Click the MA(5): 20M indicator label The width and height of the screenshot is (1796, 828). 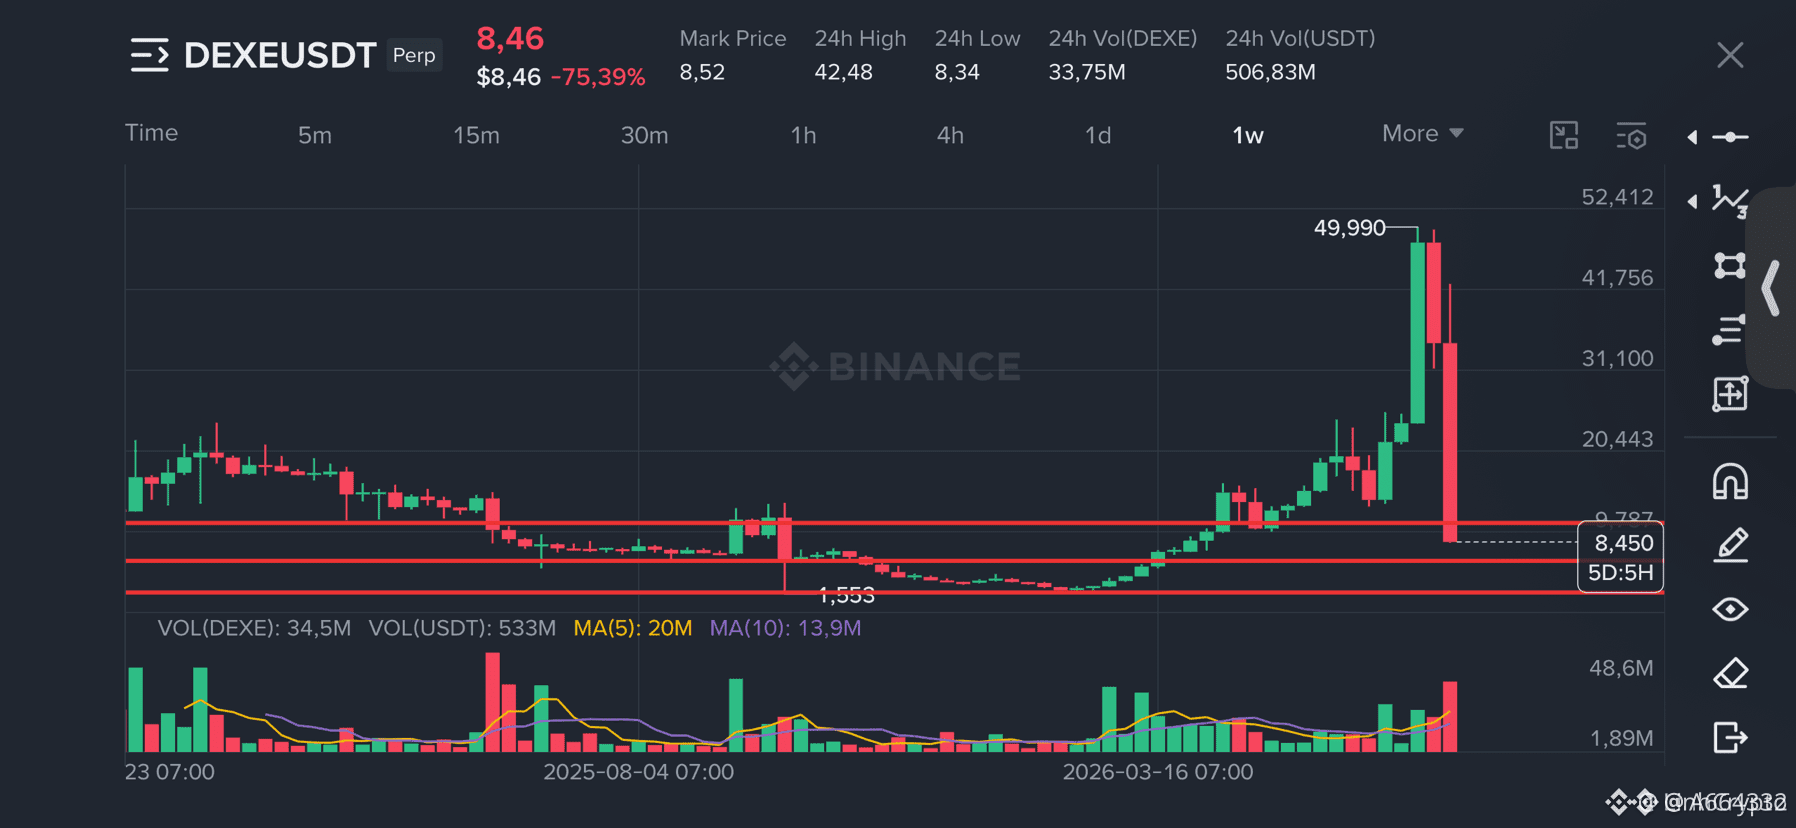click(633, 628)
